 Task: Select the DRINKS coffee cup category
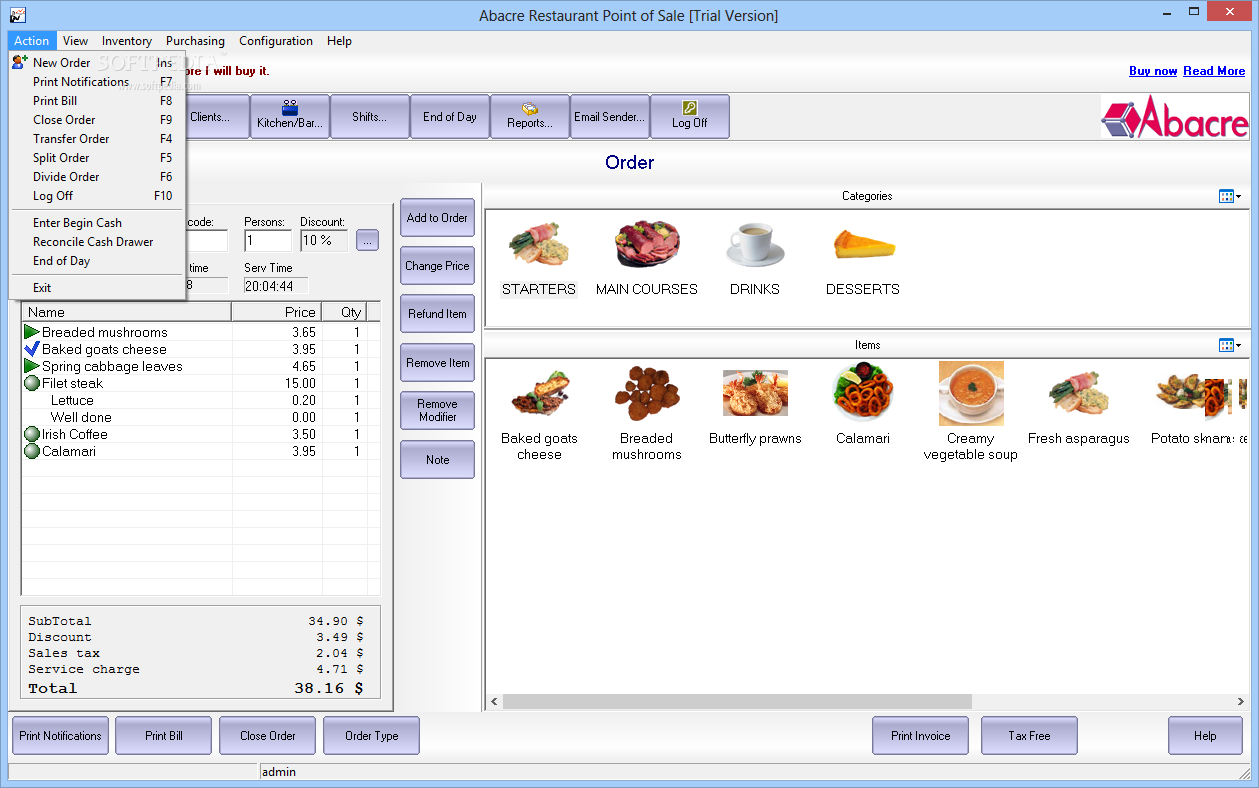[x=755, y=245]
